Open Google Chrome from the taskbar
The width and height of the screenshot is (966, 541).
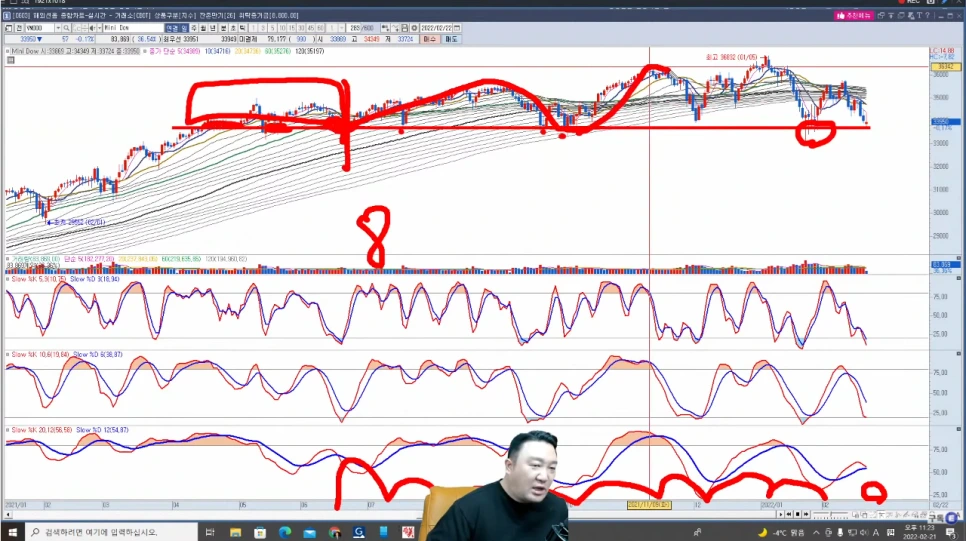[334, 532]
